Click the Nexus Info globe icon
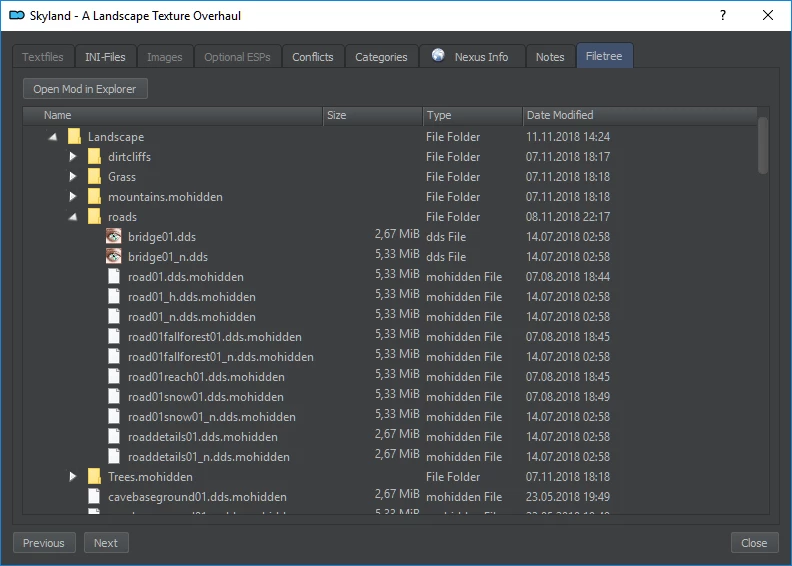792x566 pixels. [x=438, y=55]
